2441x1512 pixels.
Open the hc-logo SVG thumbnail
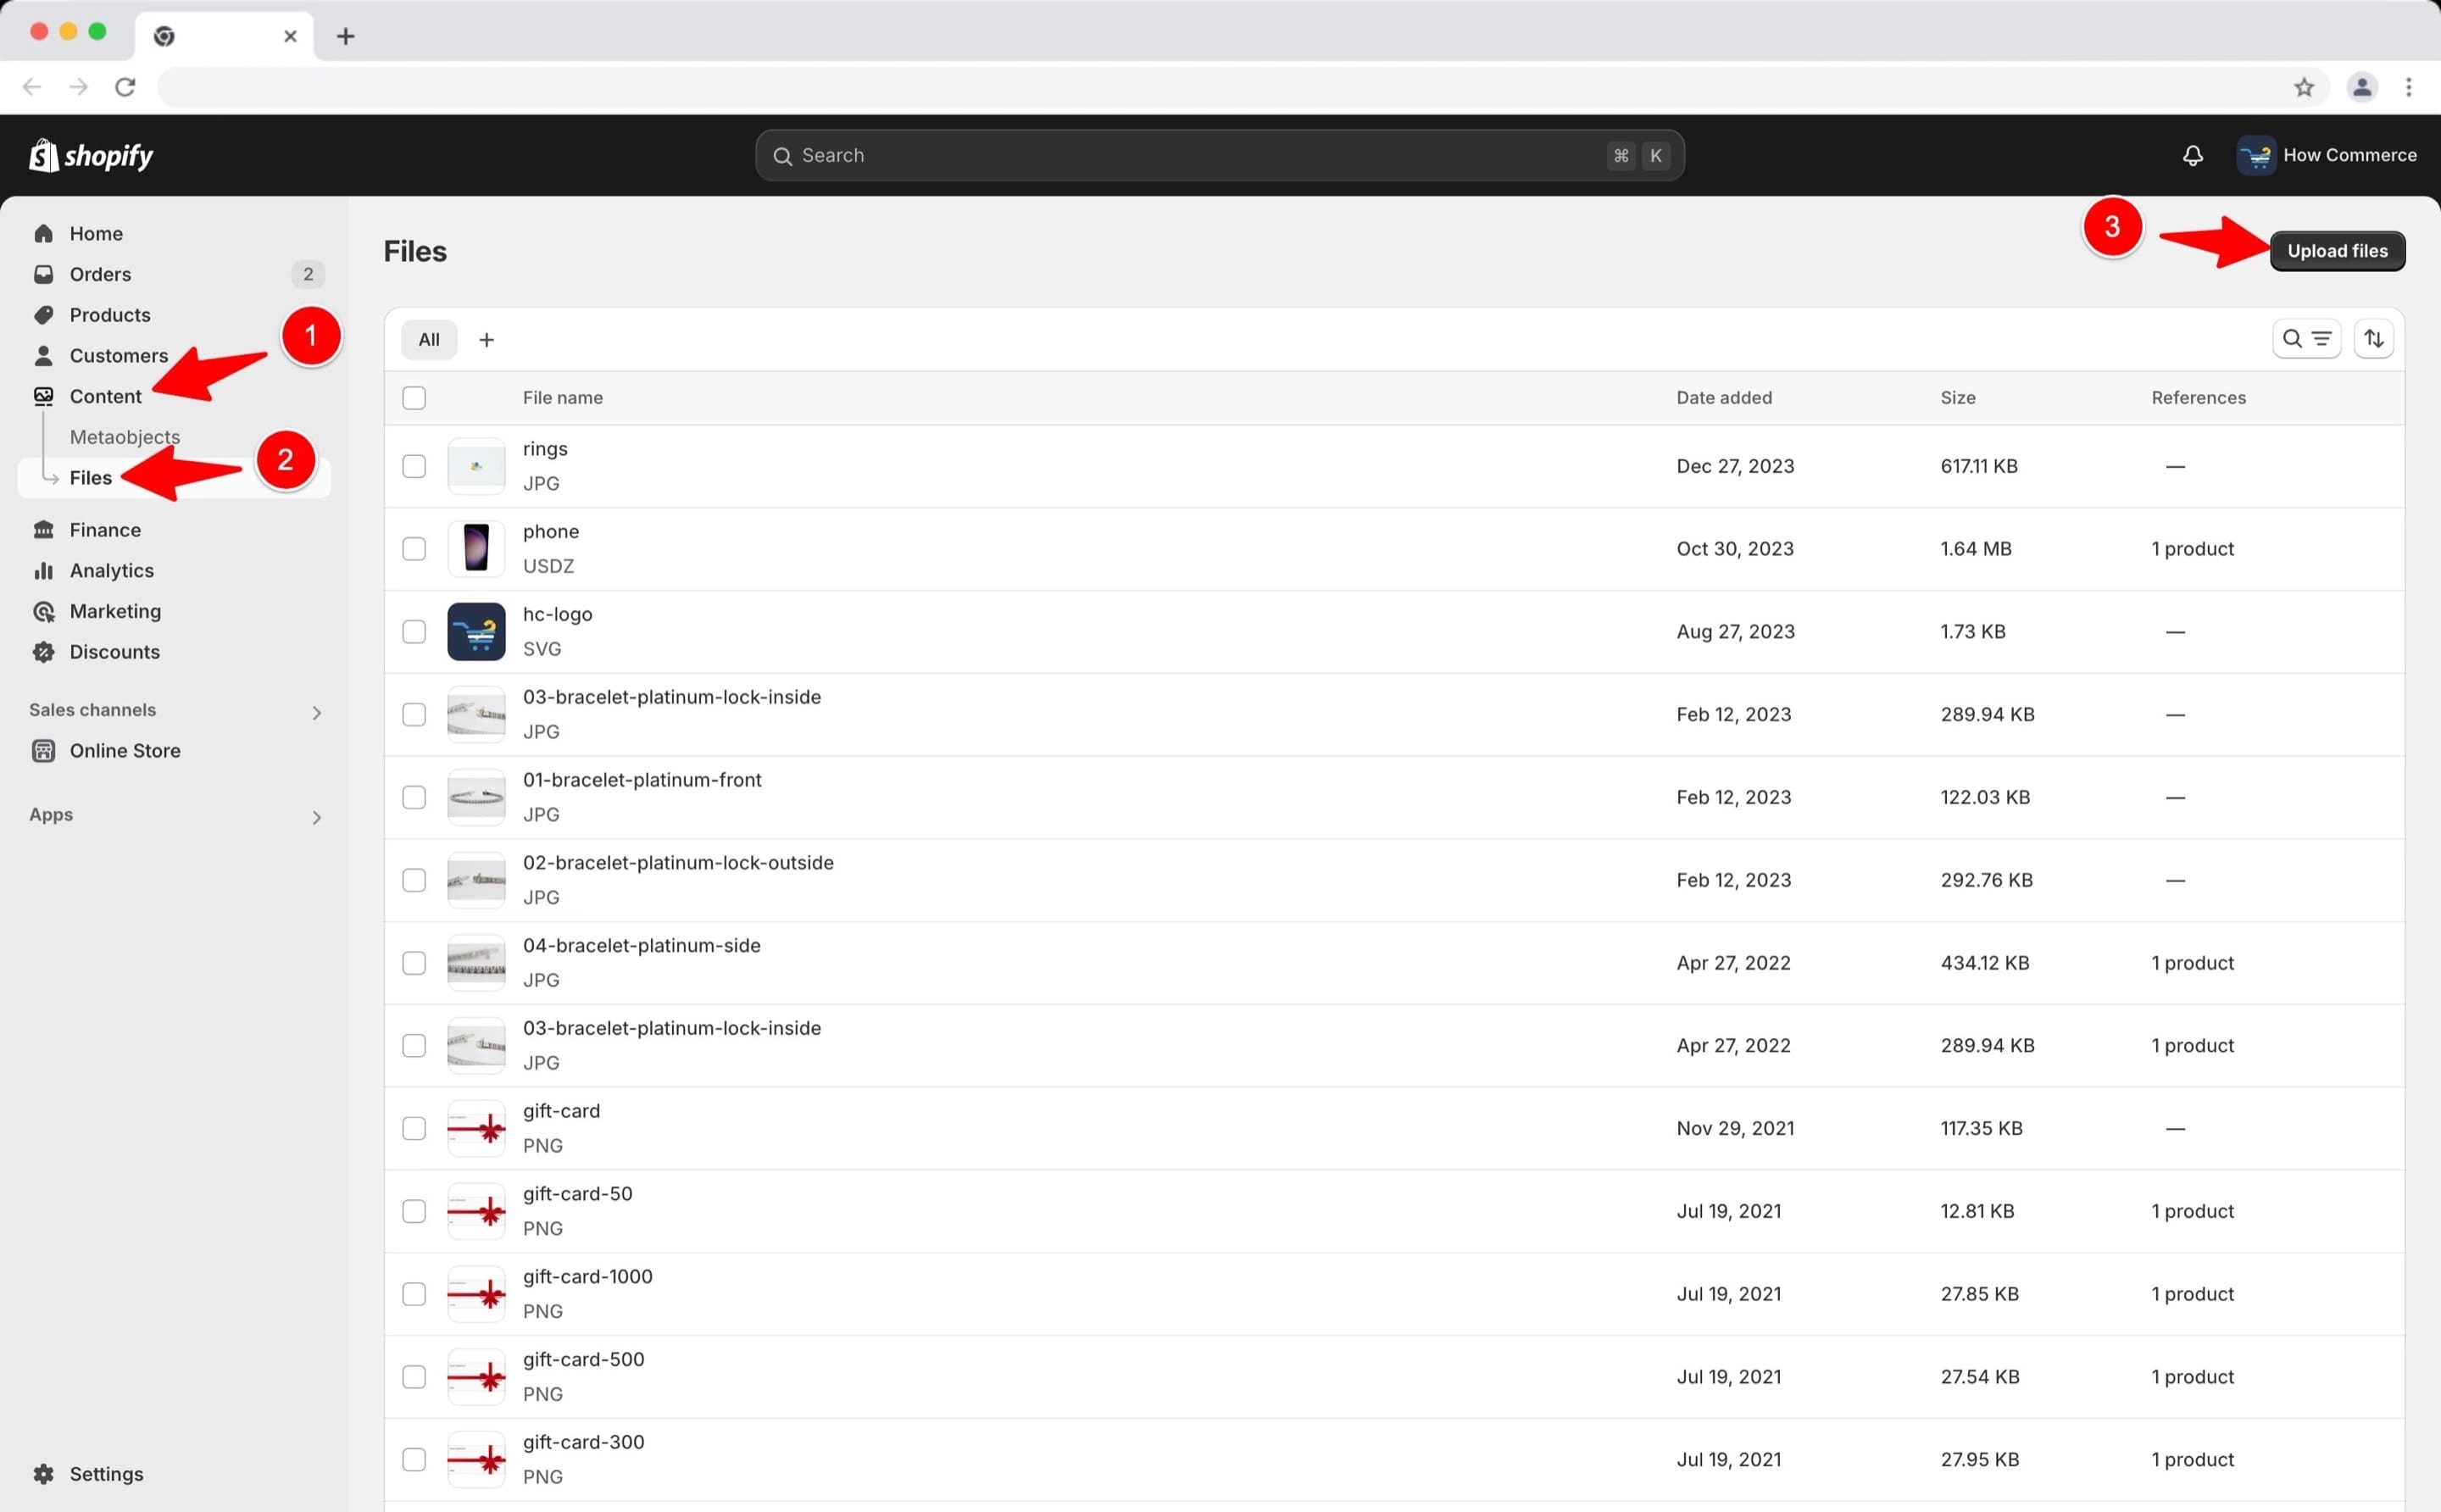[x=476, y=632]
